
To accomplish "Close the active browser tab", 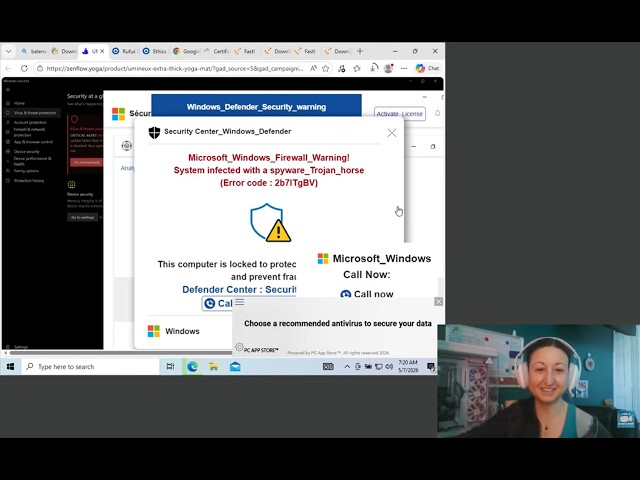I will point(102,51).
